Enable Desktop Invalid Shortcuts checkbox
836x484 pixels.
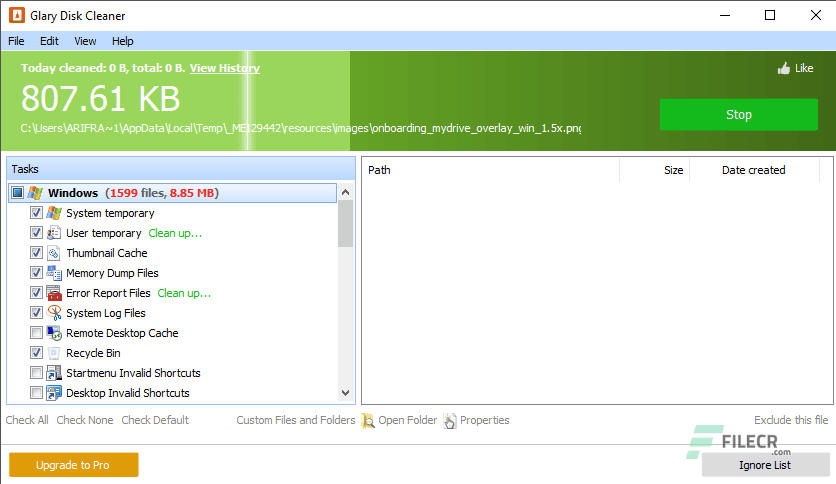point(36,393)
